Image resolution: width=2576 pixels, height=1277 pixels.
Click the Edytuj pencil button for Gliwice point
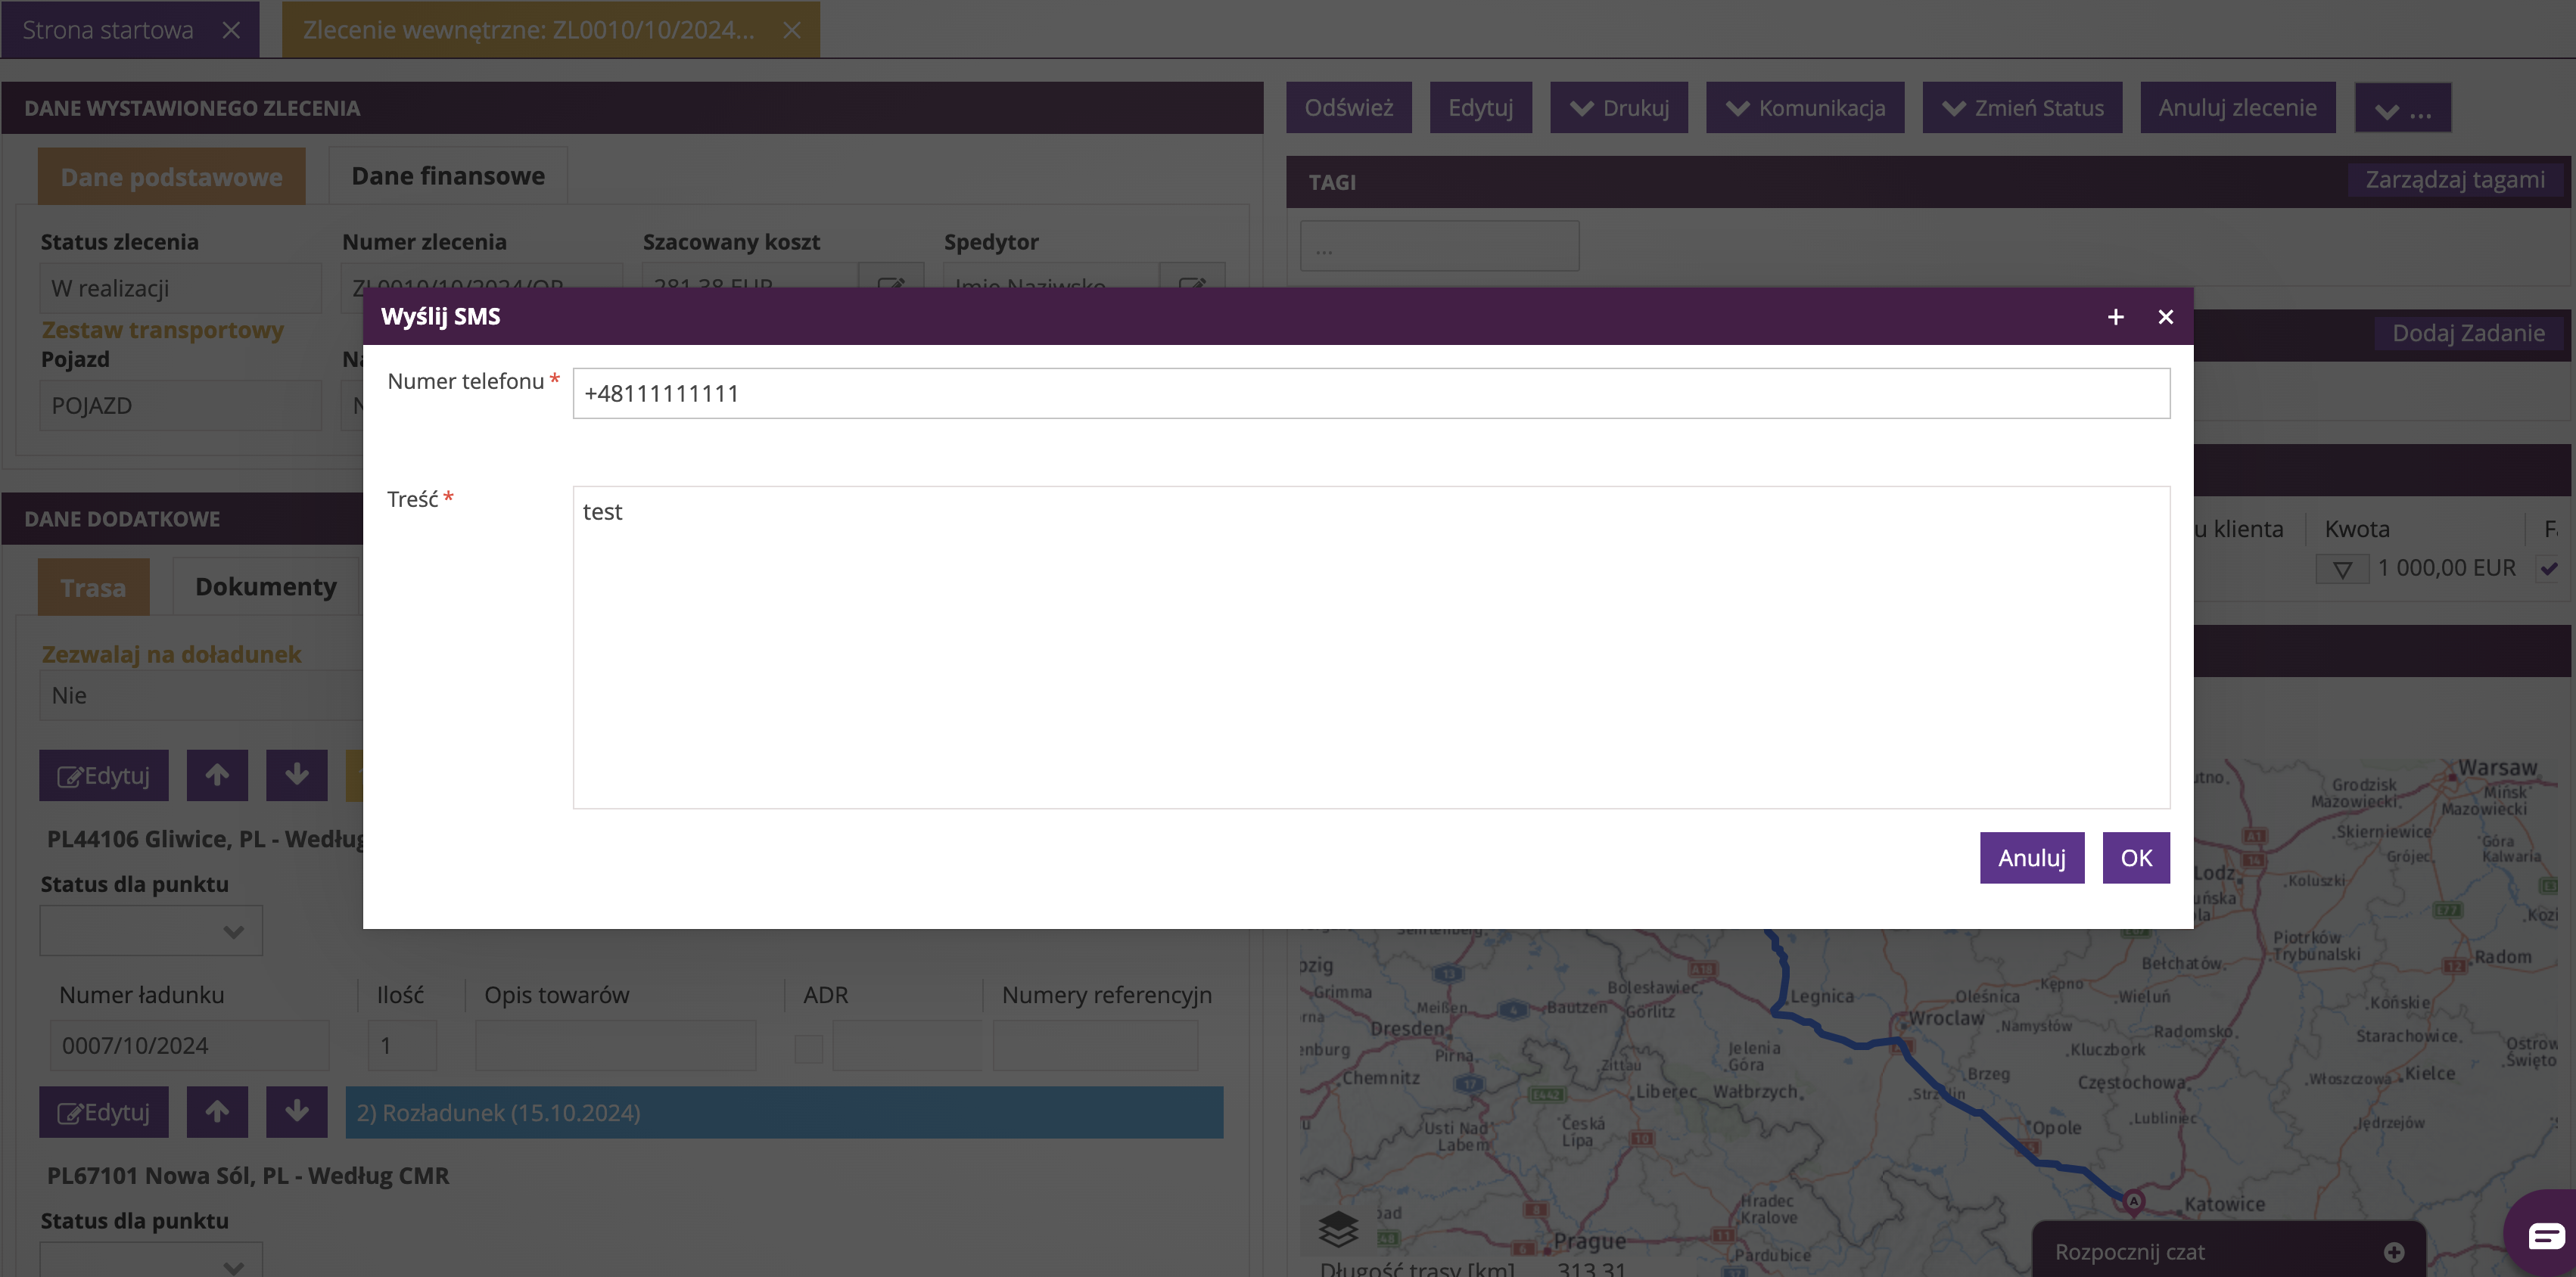tap(104, 775)
